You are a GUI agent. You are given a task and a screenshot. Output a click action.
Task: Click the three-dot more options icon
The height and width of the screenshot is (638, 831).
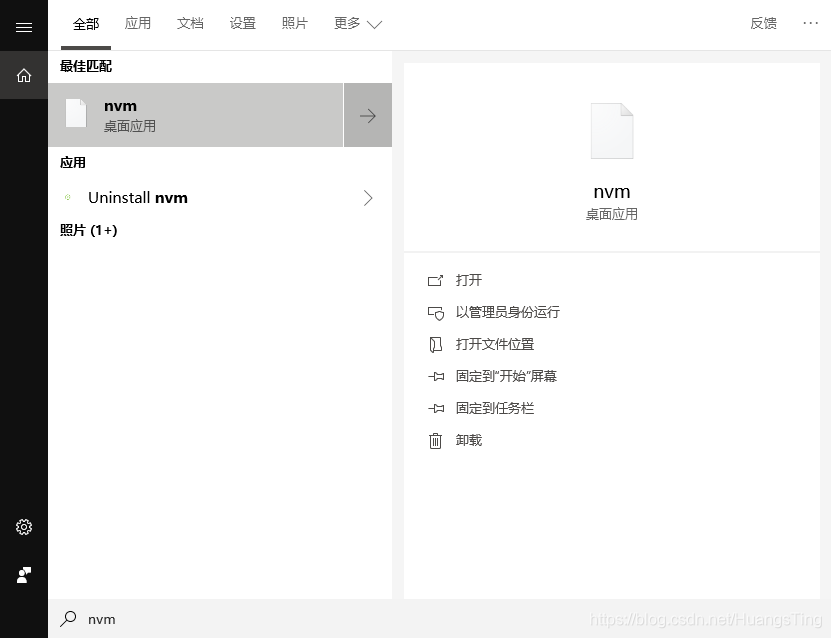810,23
